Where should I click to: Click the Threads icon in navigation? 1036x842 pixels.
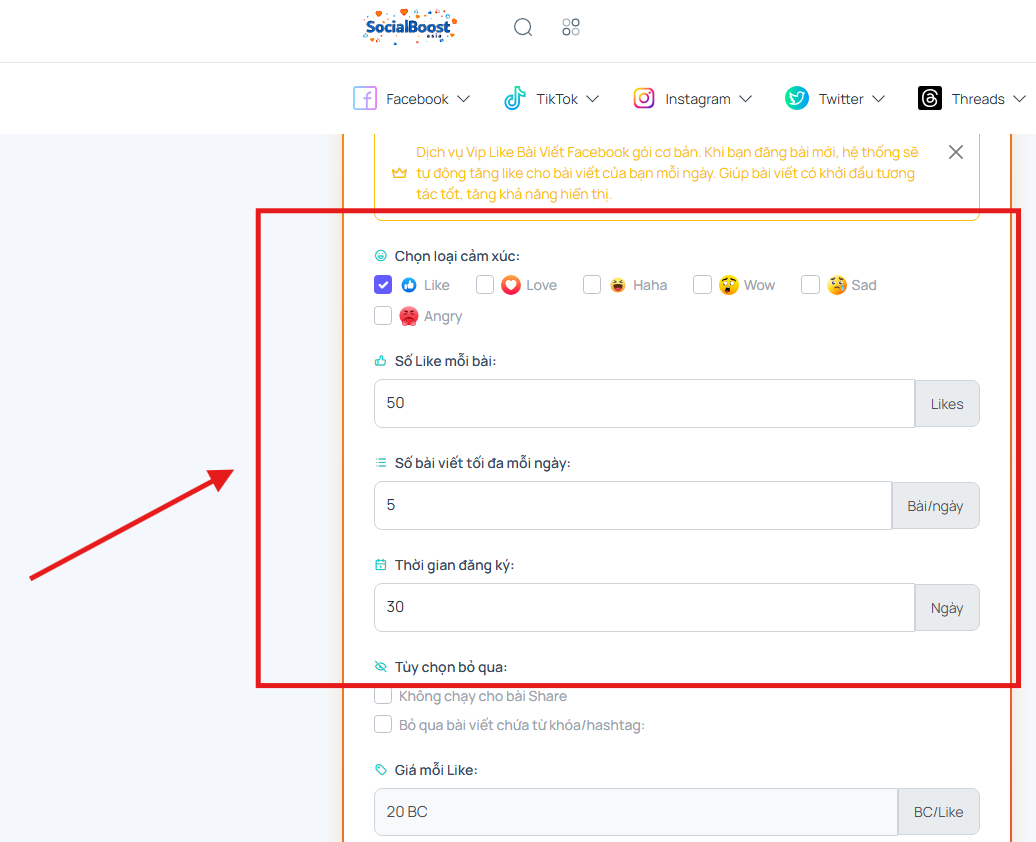tap(930, 98)
